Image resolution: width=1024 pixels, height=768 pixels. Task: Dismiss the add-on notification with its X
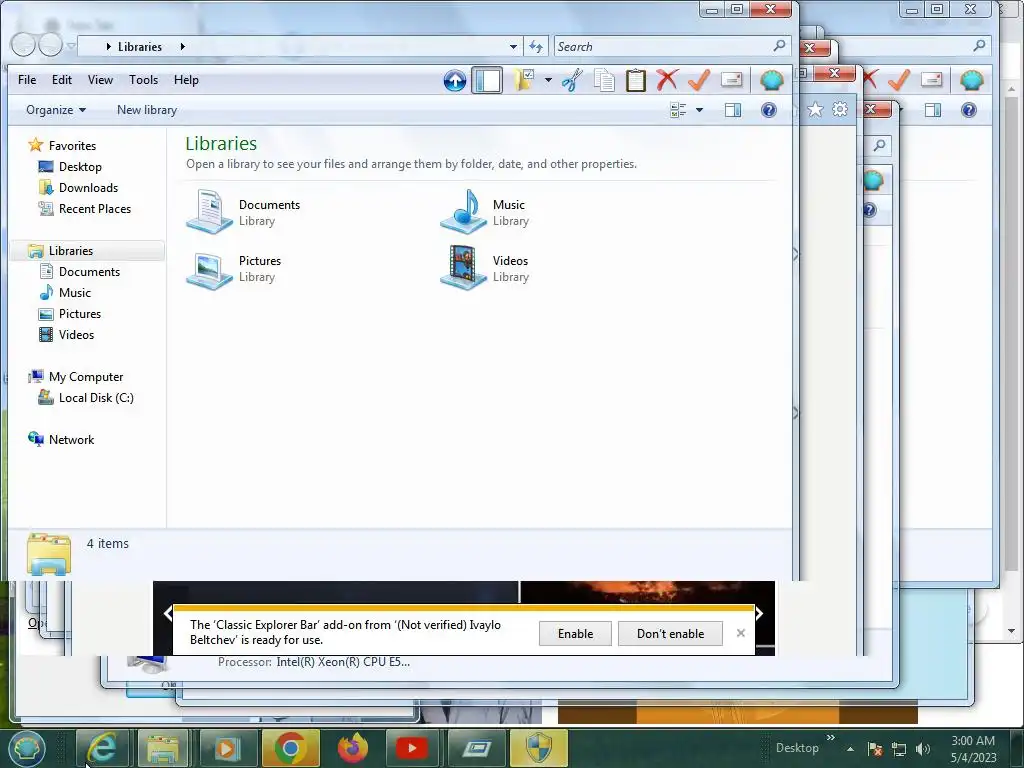click(x=741, y=633)
